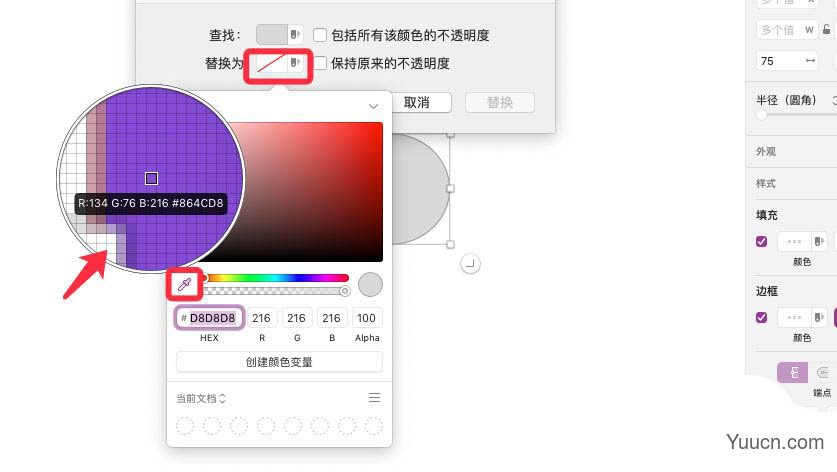Viewport: 837px width, 472px height.
Task: Open the find color swatch
Action: point(279,35)
